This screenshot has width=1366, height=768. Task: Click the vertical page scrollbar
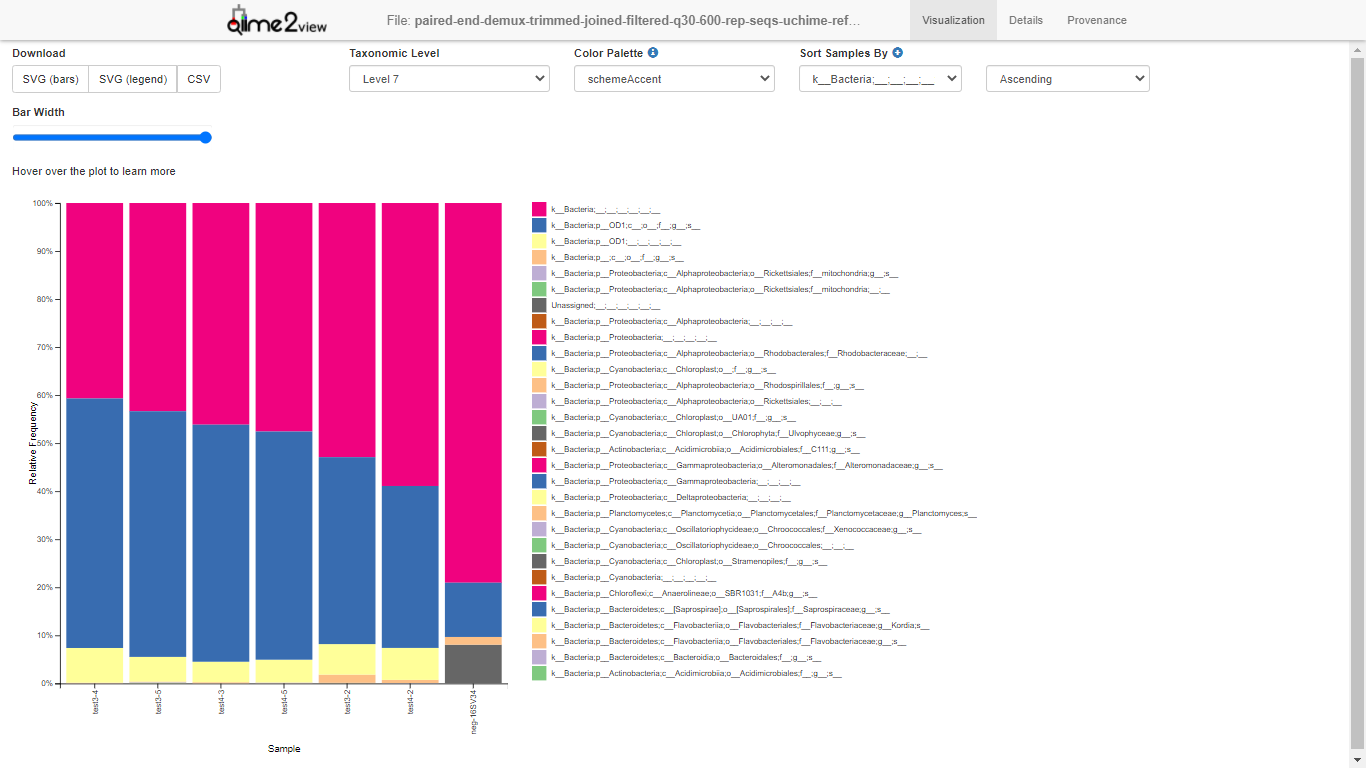click(x=1357, y=400)
